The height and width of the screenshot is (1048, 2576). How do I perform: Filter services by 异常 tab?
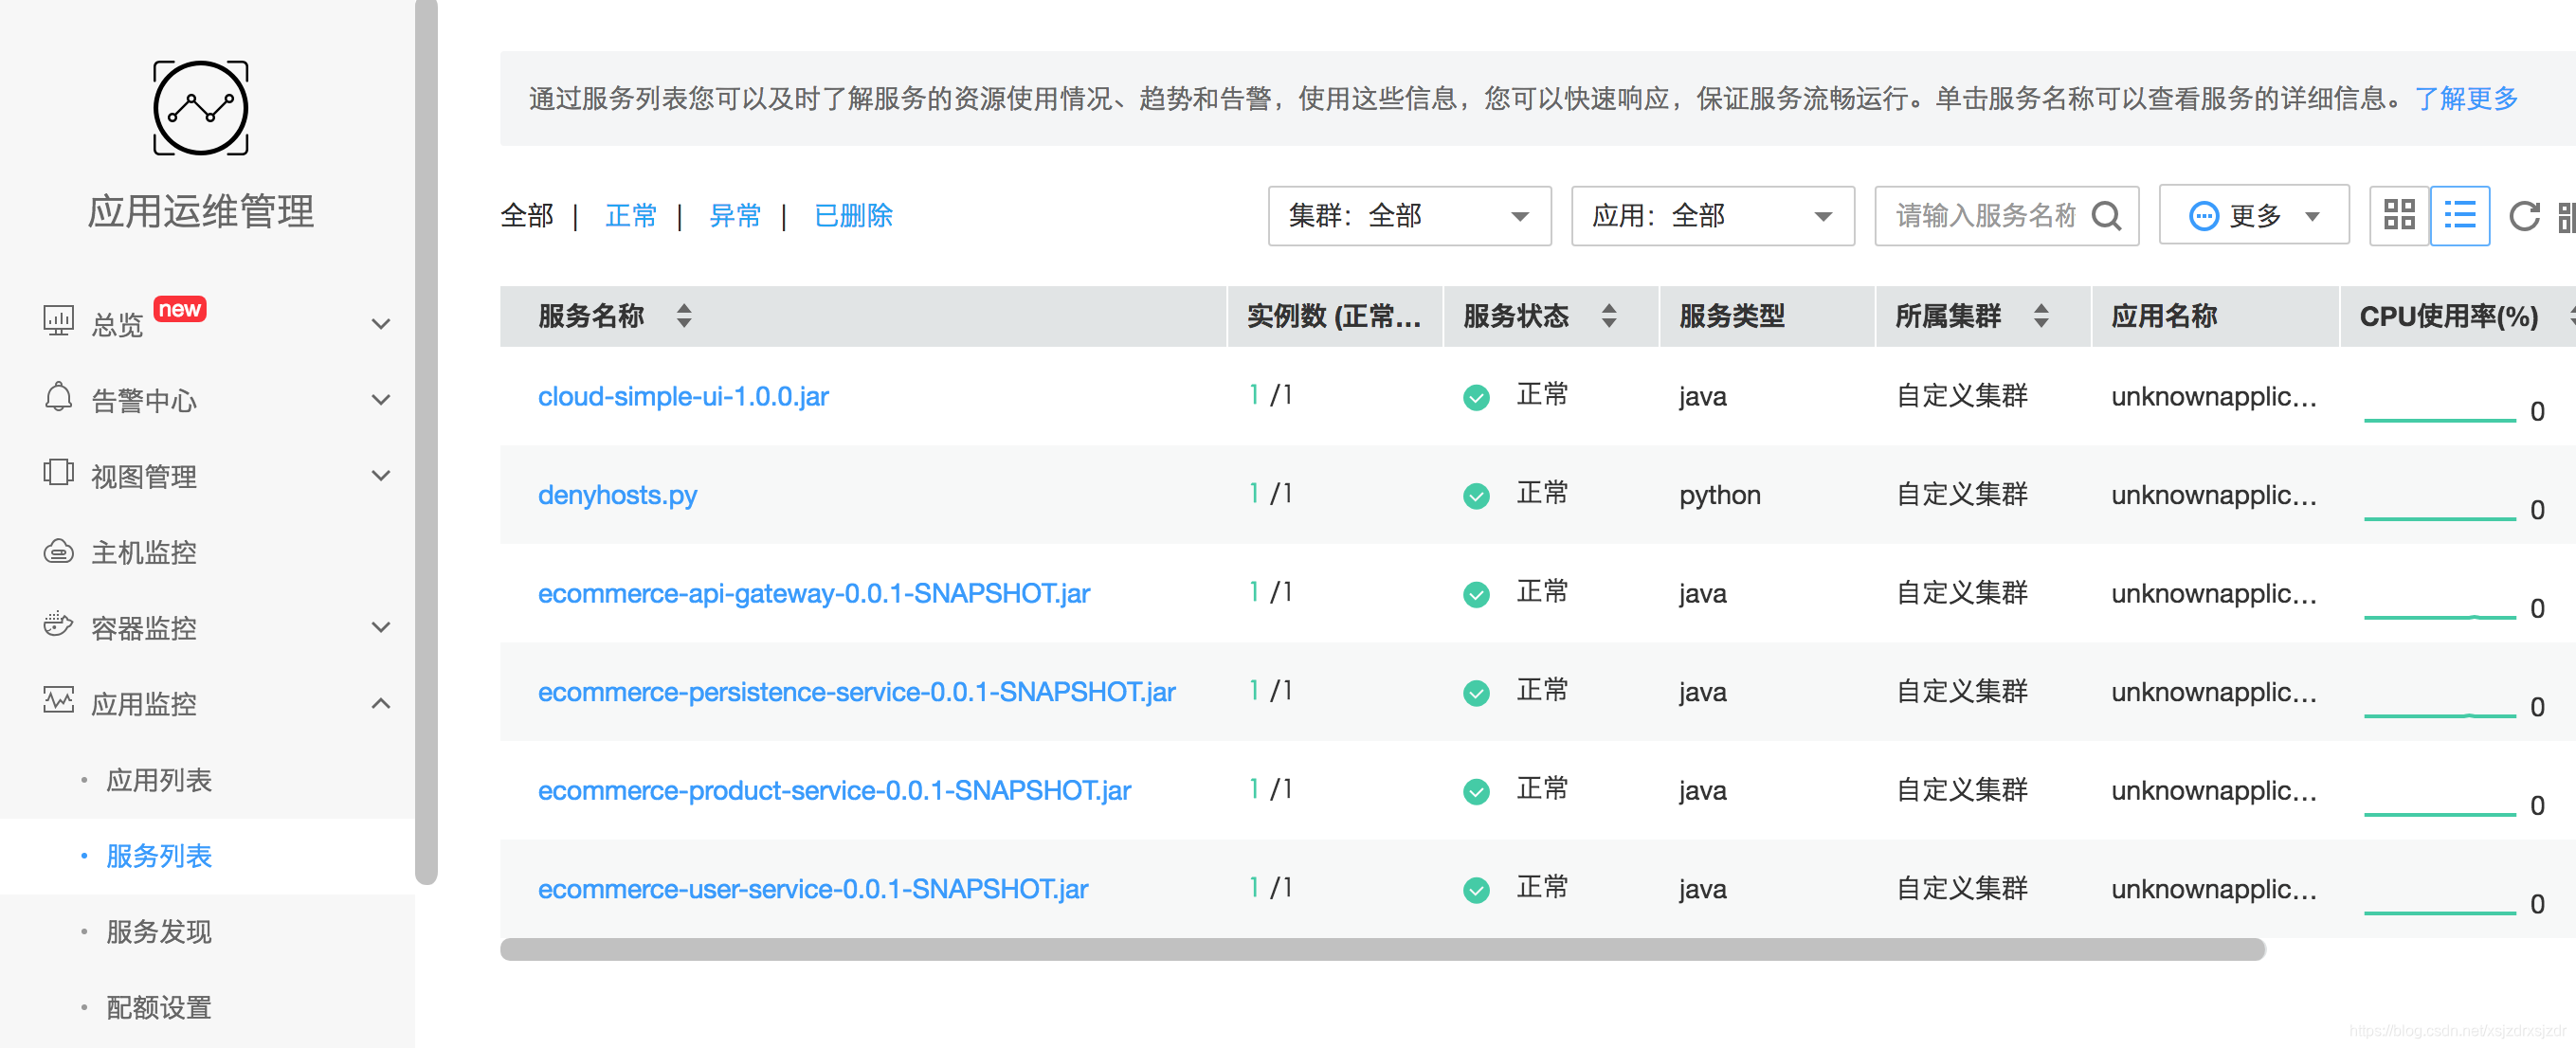tap(735, 216)
